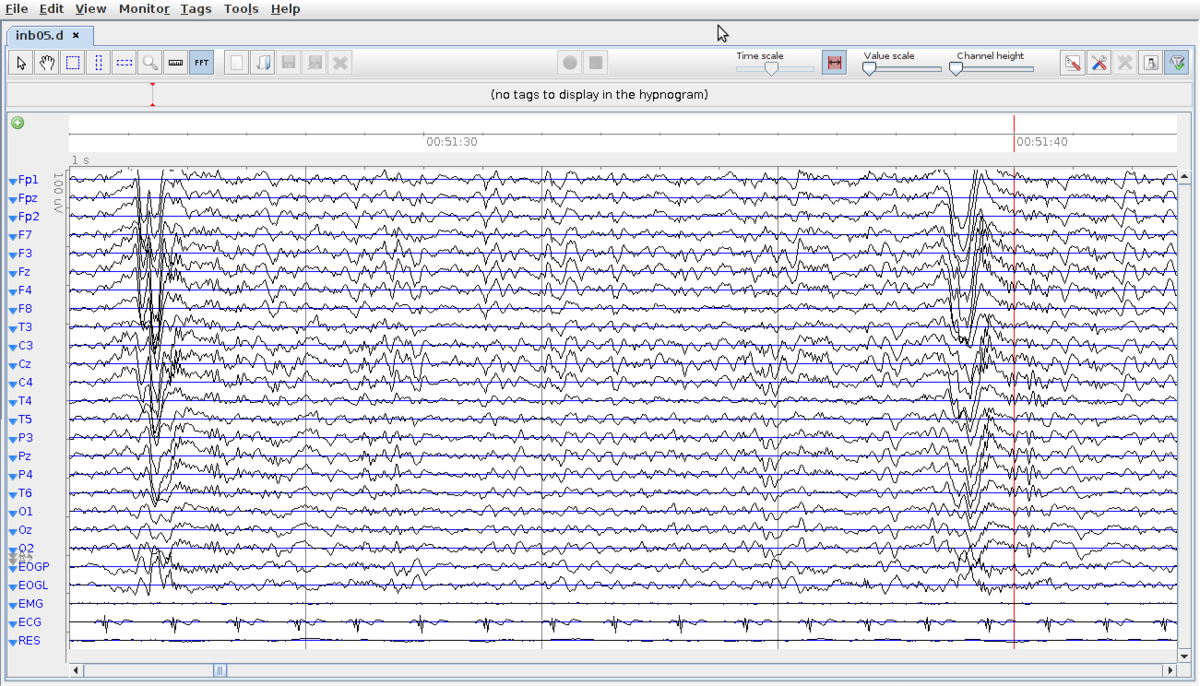Click the Help menu item
Viewport: 1200px width, 686px height.
pyautogui.click(x=285, y=8)
